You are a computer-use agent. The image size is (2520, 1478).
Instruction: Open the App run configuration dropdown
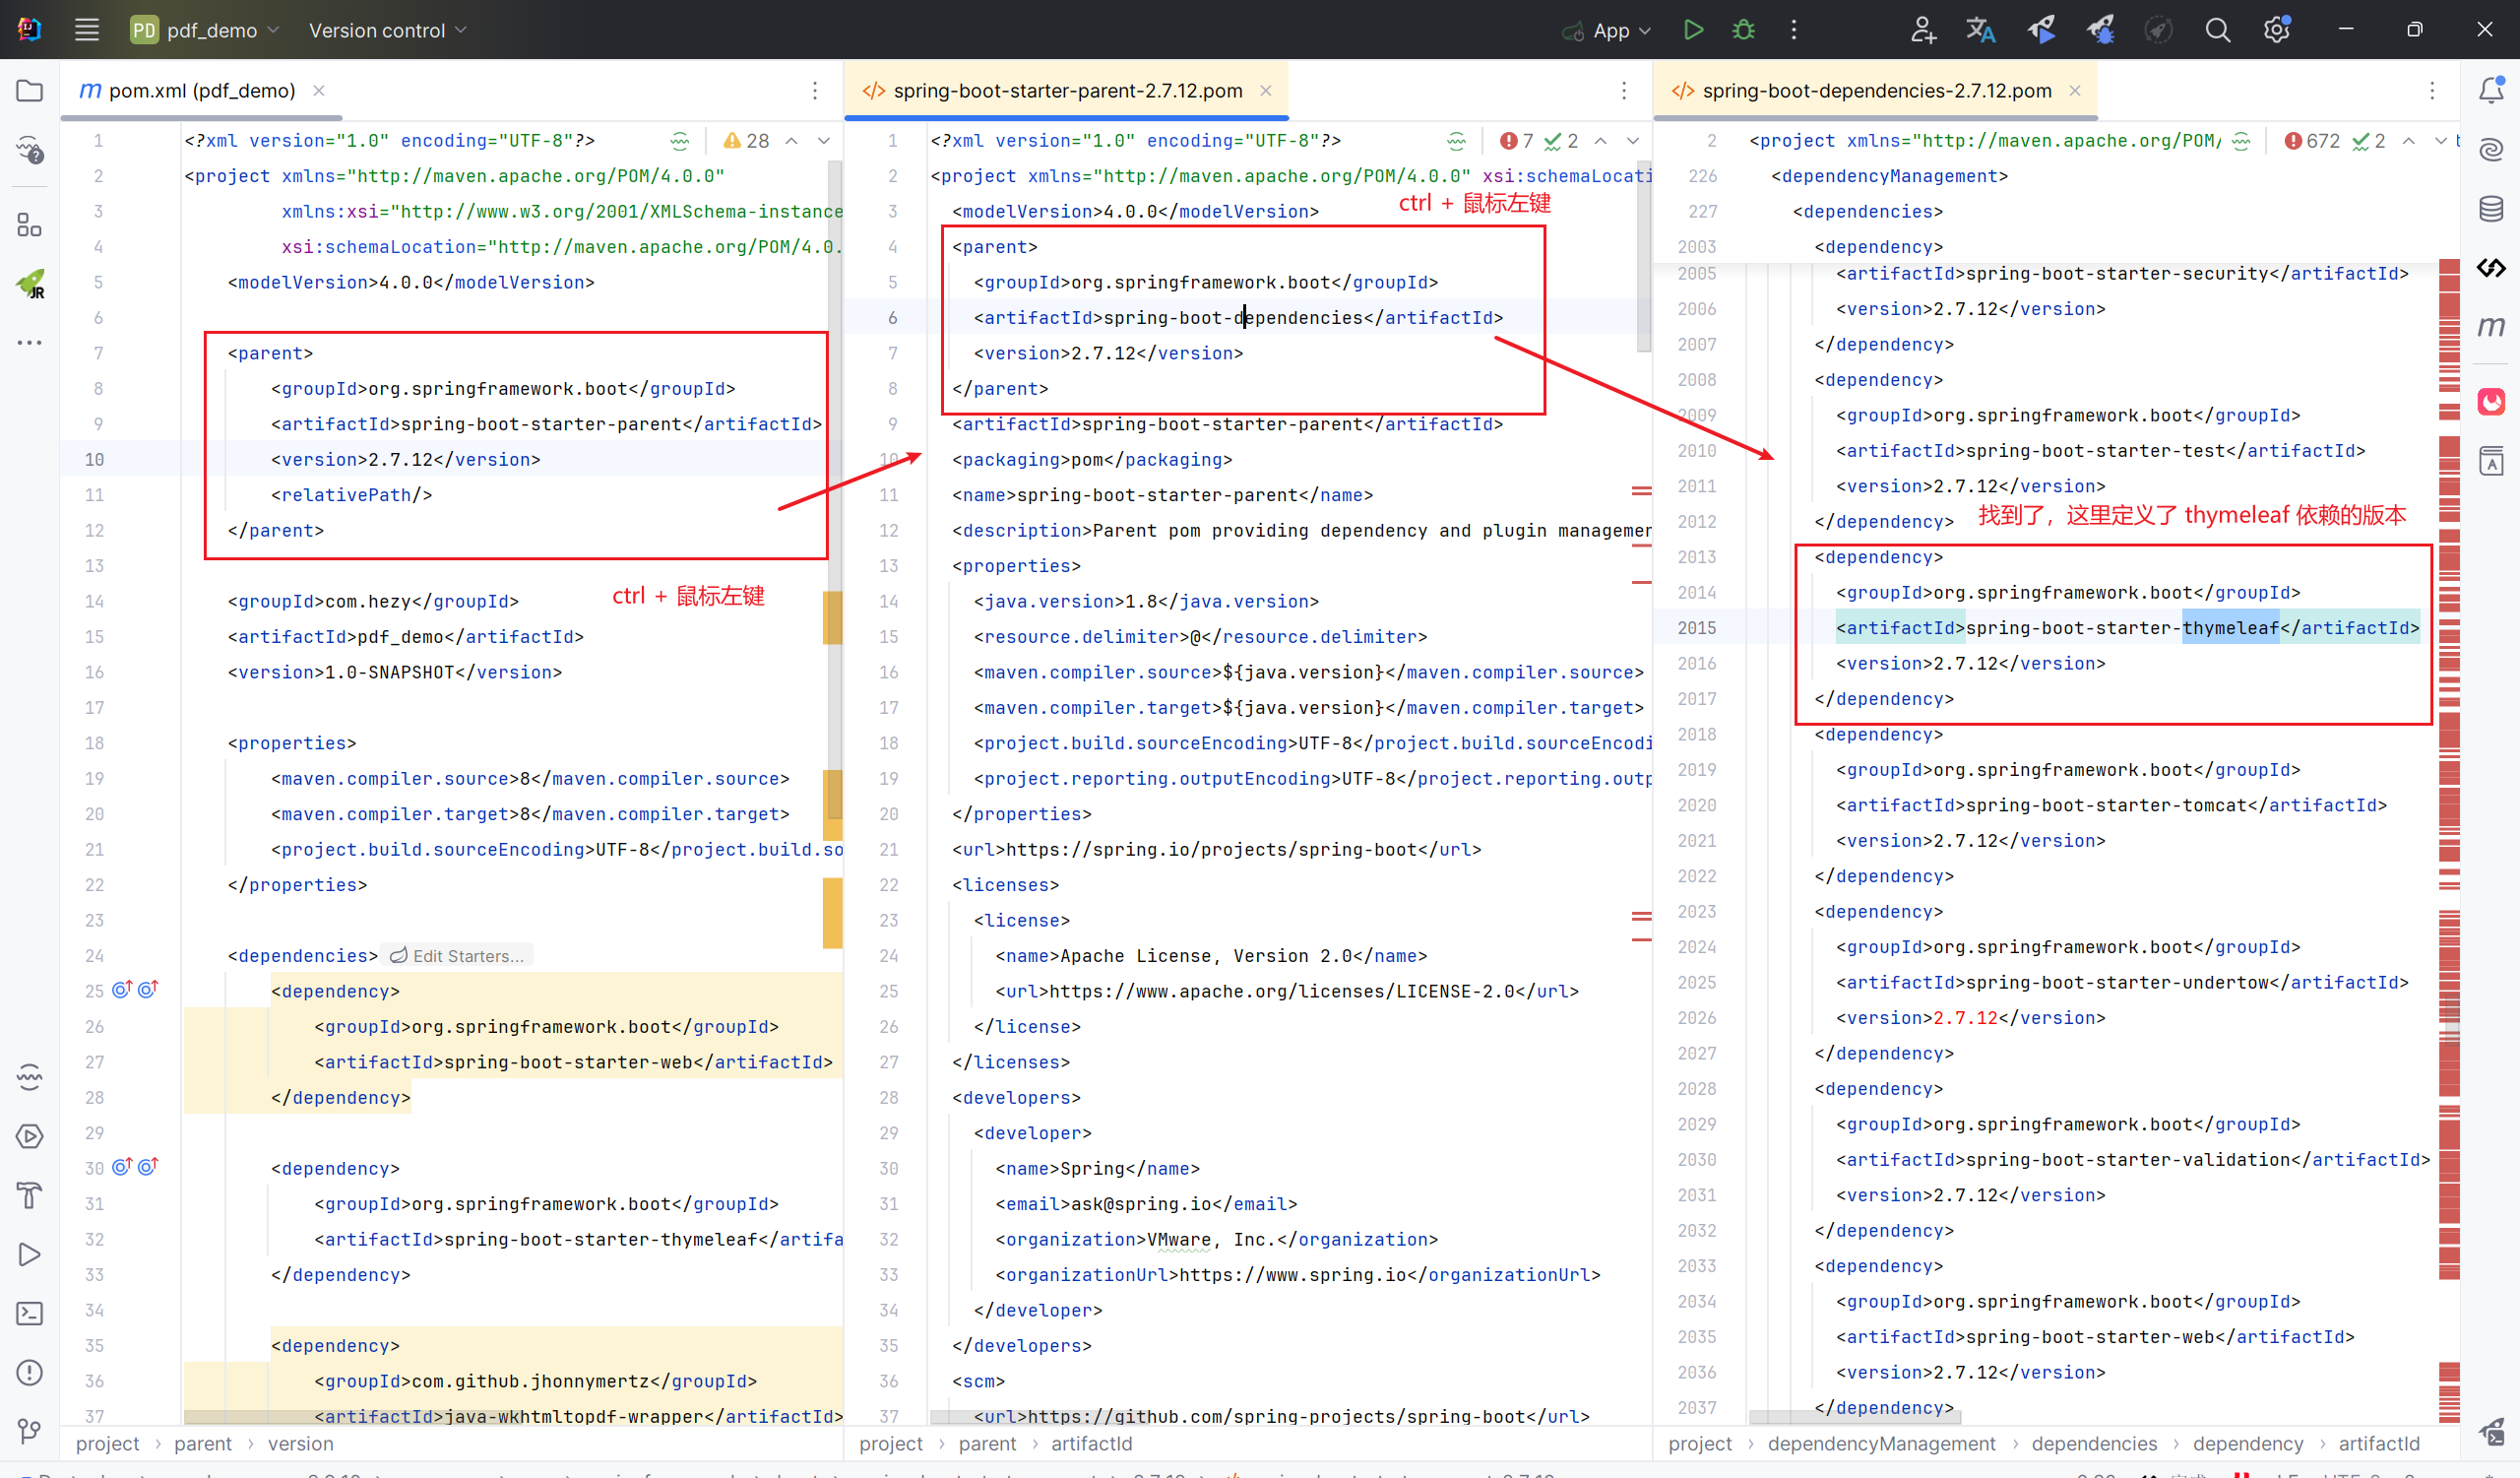pos(1606,30)
